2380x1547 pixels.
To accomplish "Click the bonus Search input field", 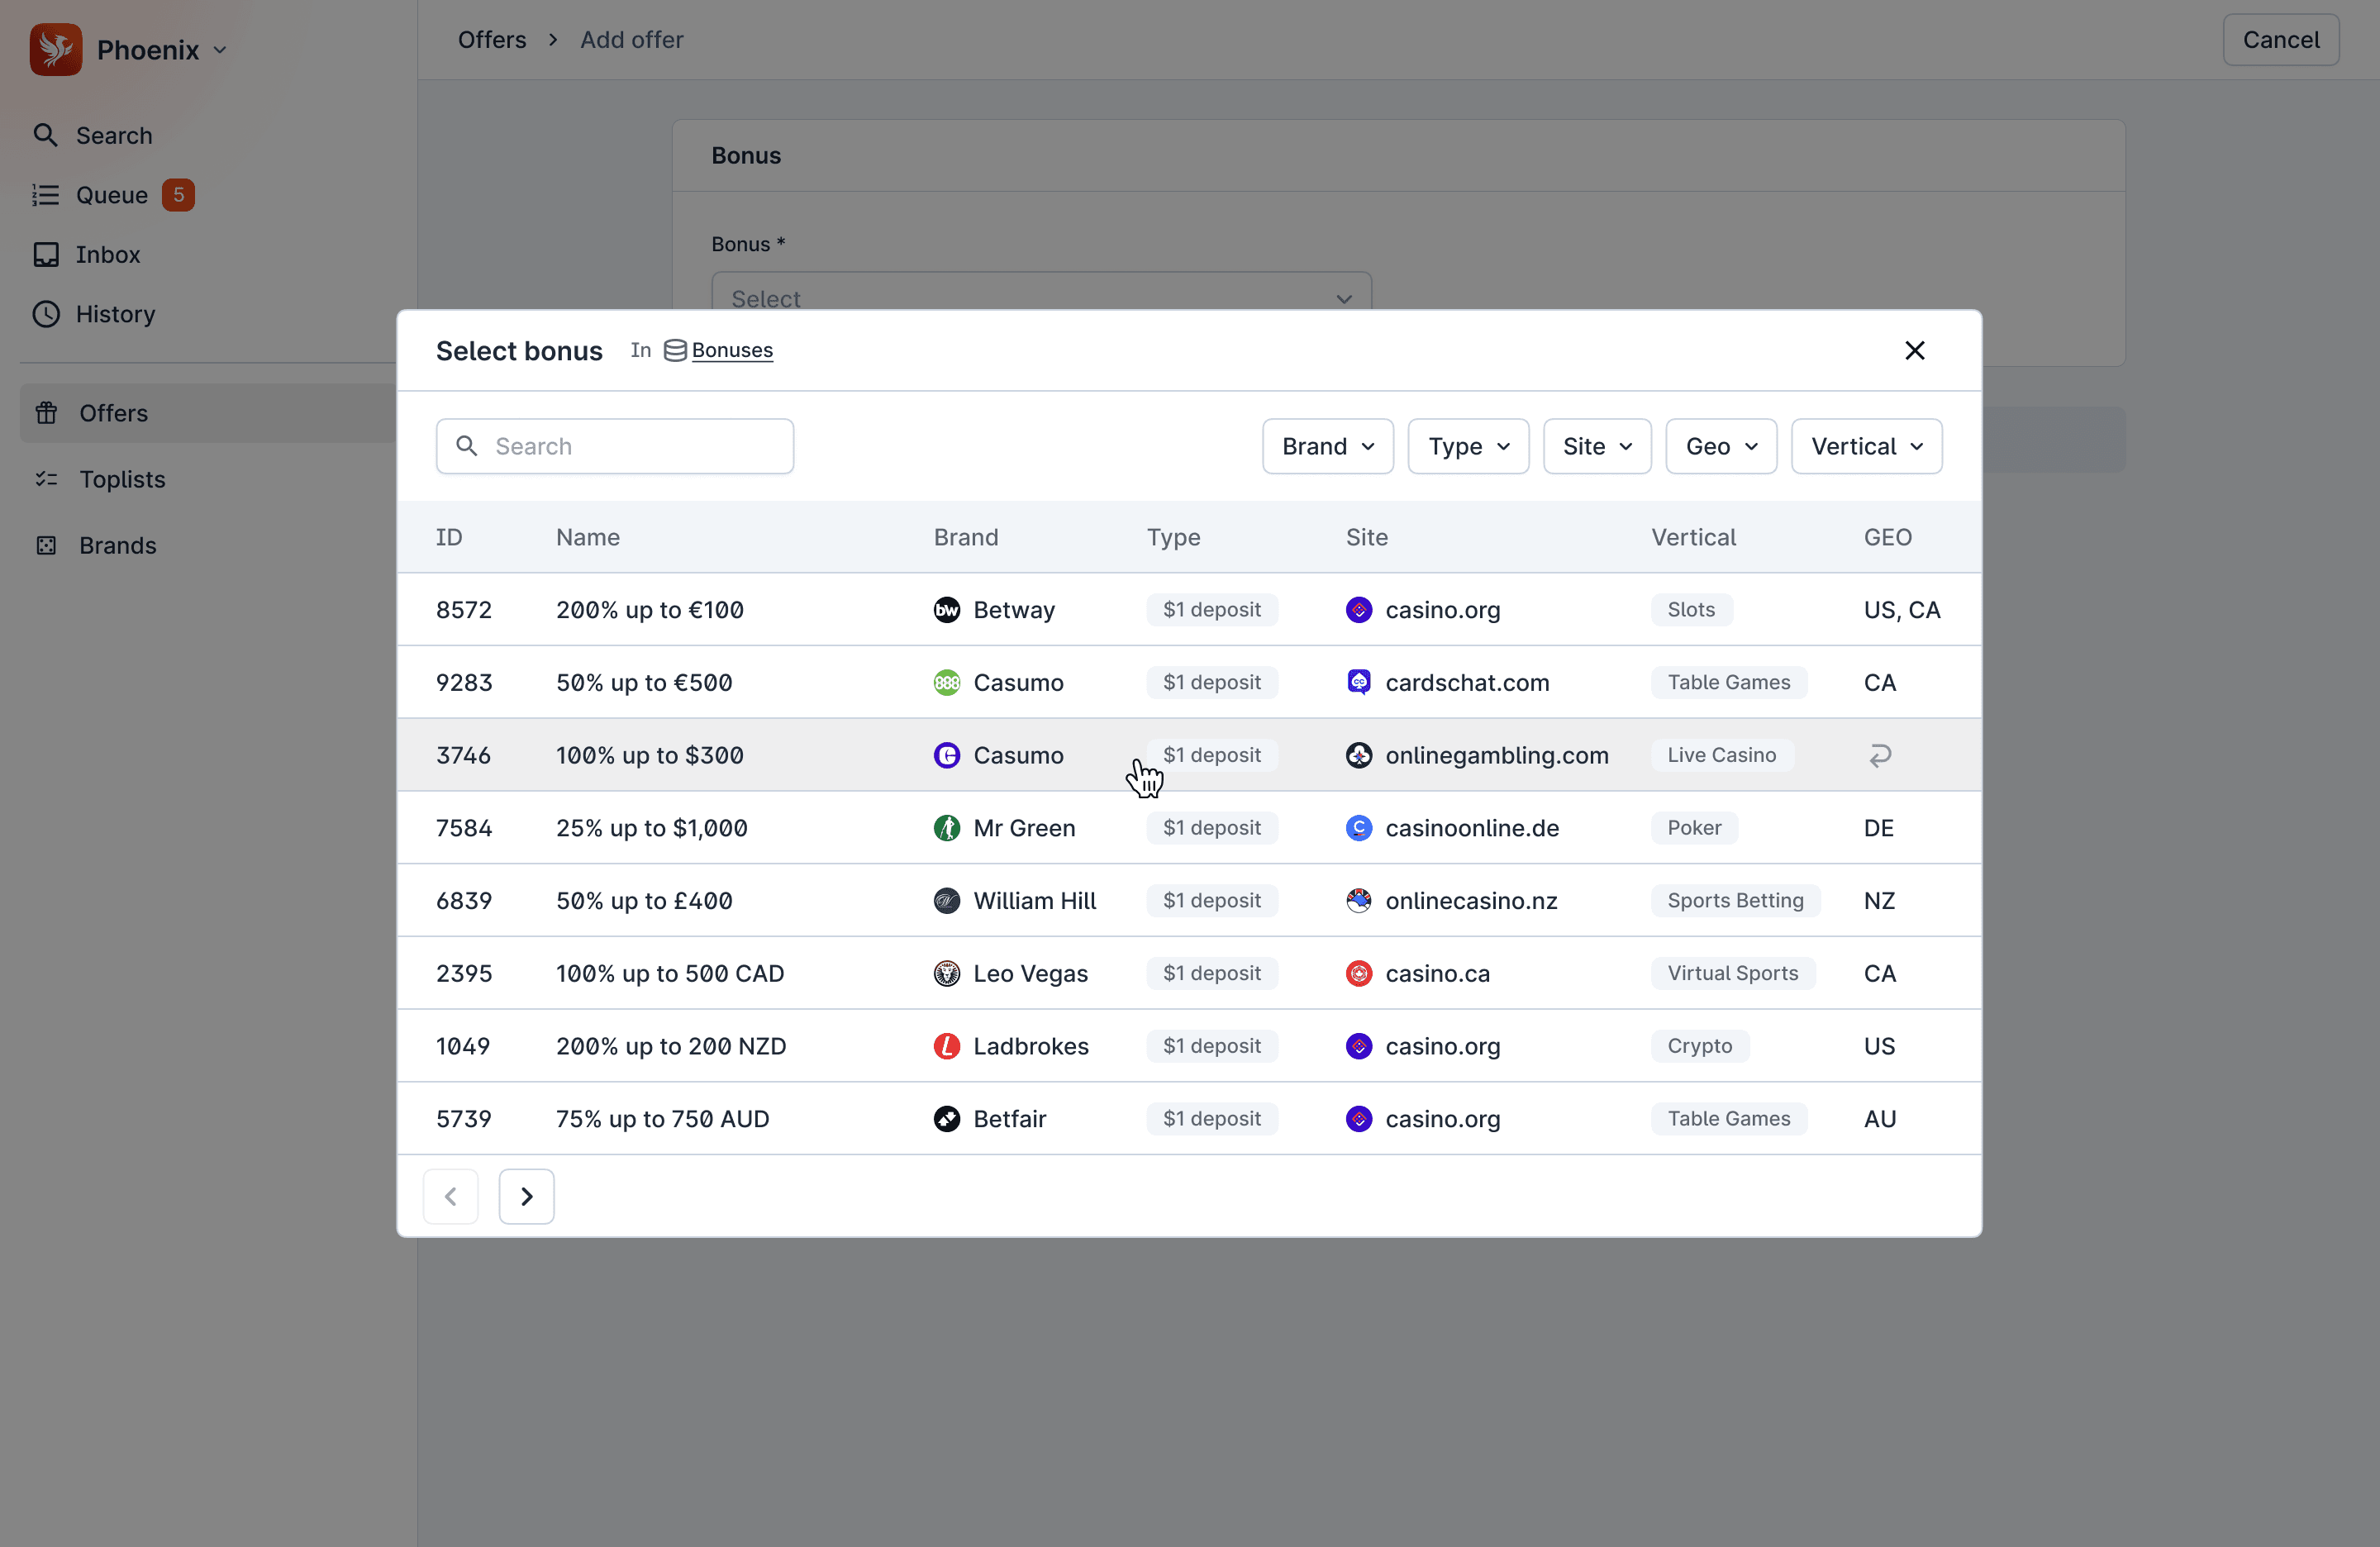I will click(x=630, y=446).
